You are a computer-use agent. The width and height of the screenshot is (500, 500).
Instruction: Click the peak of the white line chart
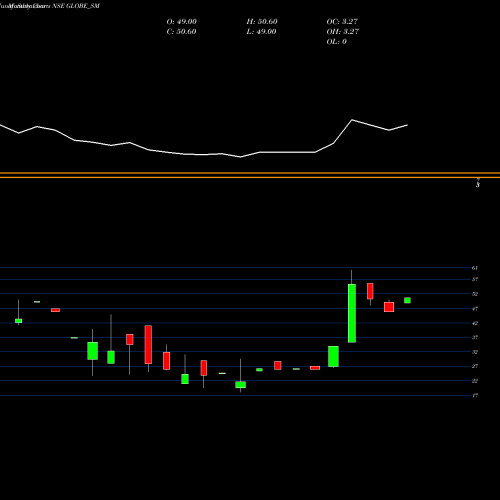tap(352, 120)
